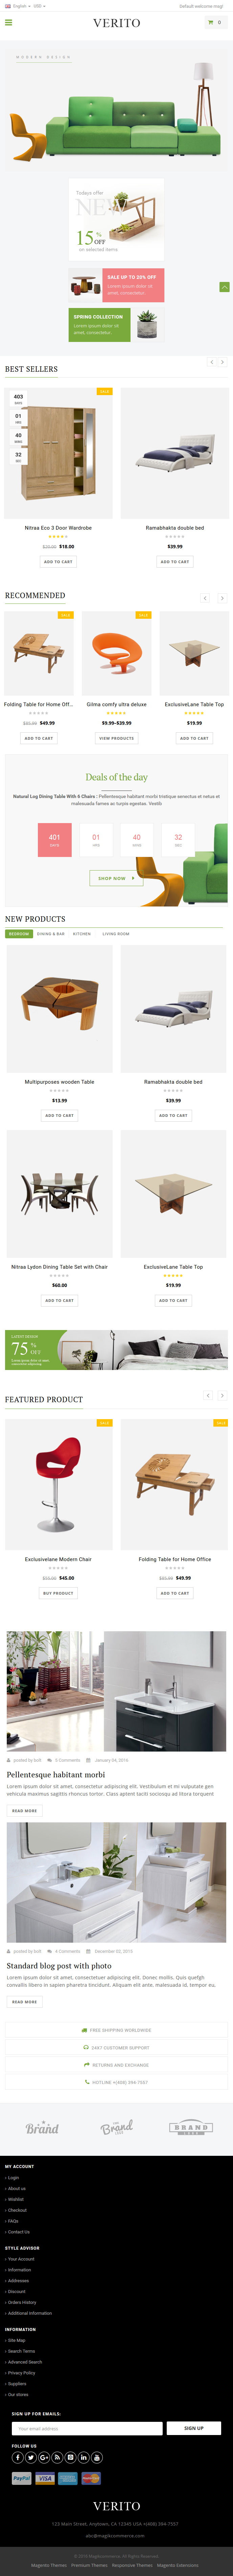
Task: Click the green scroll-to-top arrow
Action: [224, 287]
